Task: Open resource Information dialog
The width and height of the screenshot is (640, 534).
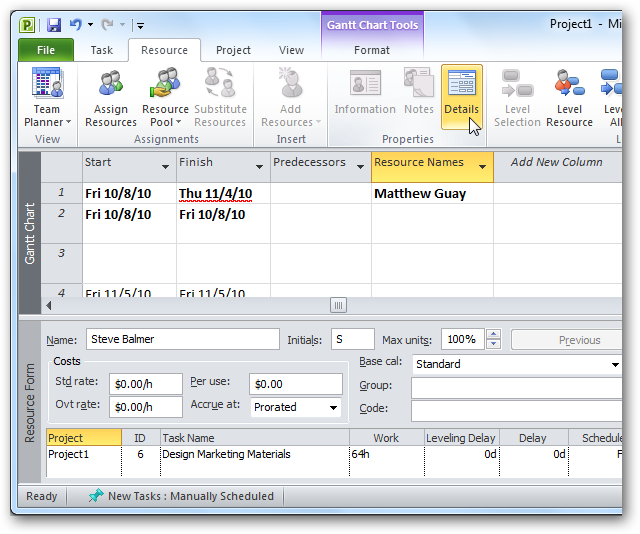Action: (365, 93)
